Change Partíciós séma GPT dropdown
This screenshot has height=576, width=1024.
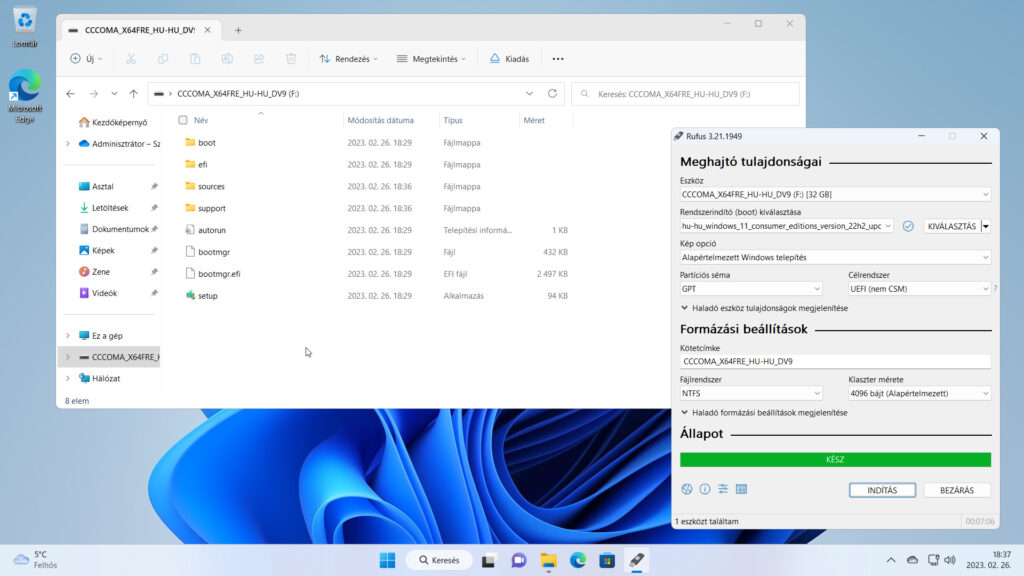tap(750, 289)
